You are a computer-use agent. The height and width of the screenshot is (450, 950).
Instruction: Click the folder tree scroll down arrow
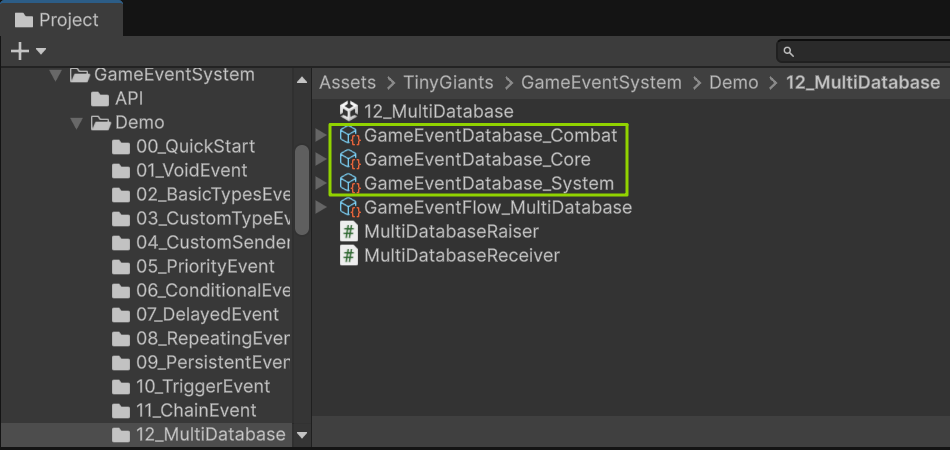pos(302,435)
